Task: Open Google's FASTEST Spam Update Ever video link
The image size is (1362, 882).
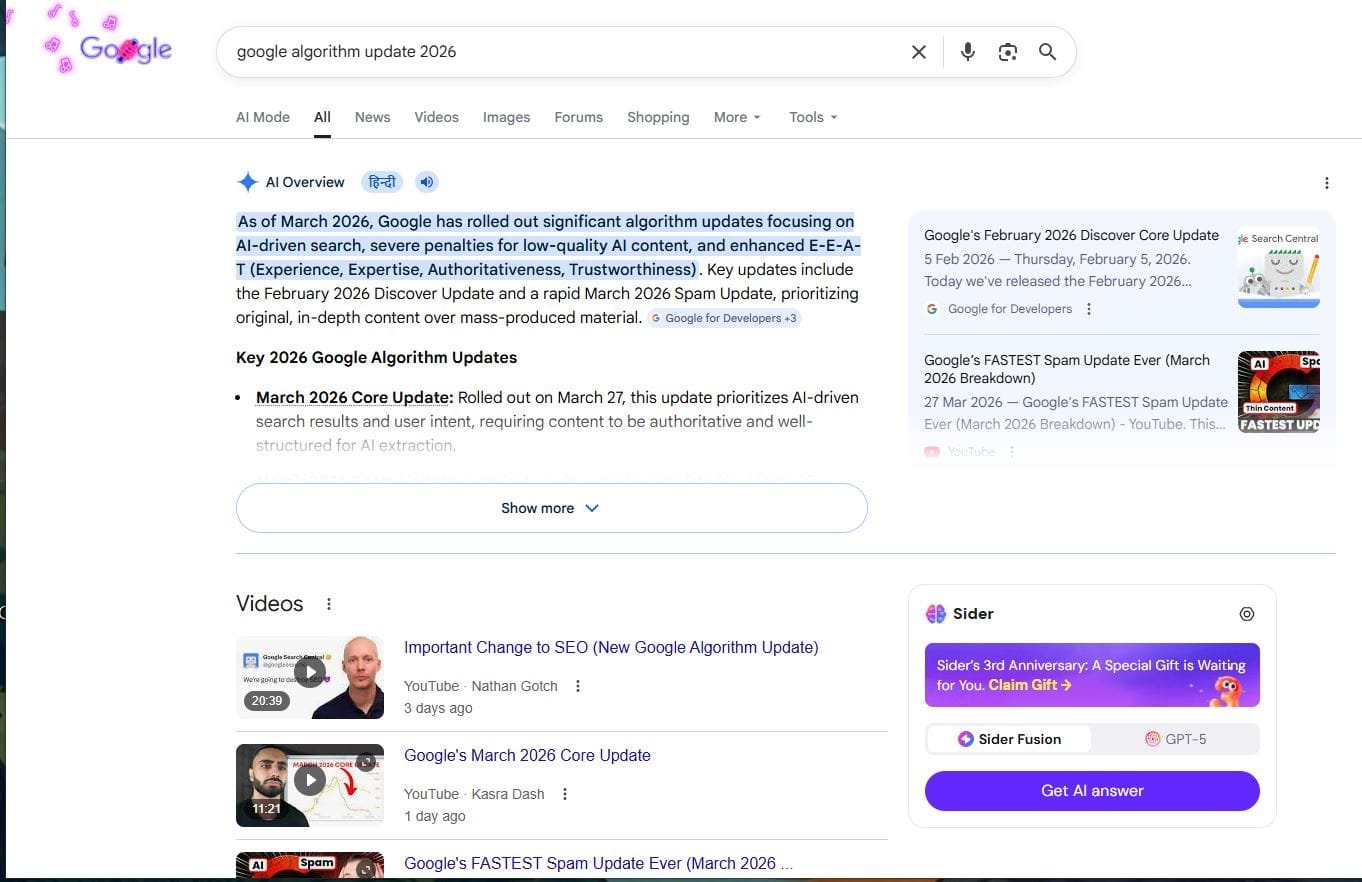Action: [598, 863]
